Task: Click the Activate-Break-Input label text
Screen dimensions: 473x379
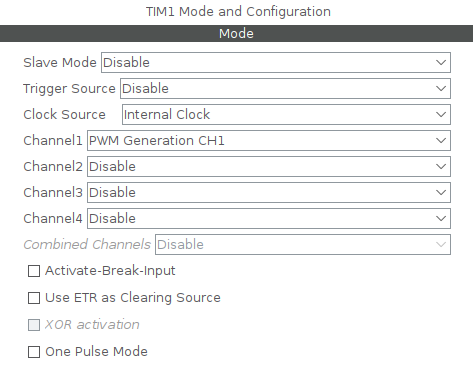Action: [110, 271]
